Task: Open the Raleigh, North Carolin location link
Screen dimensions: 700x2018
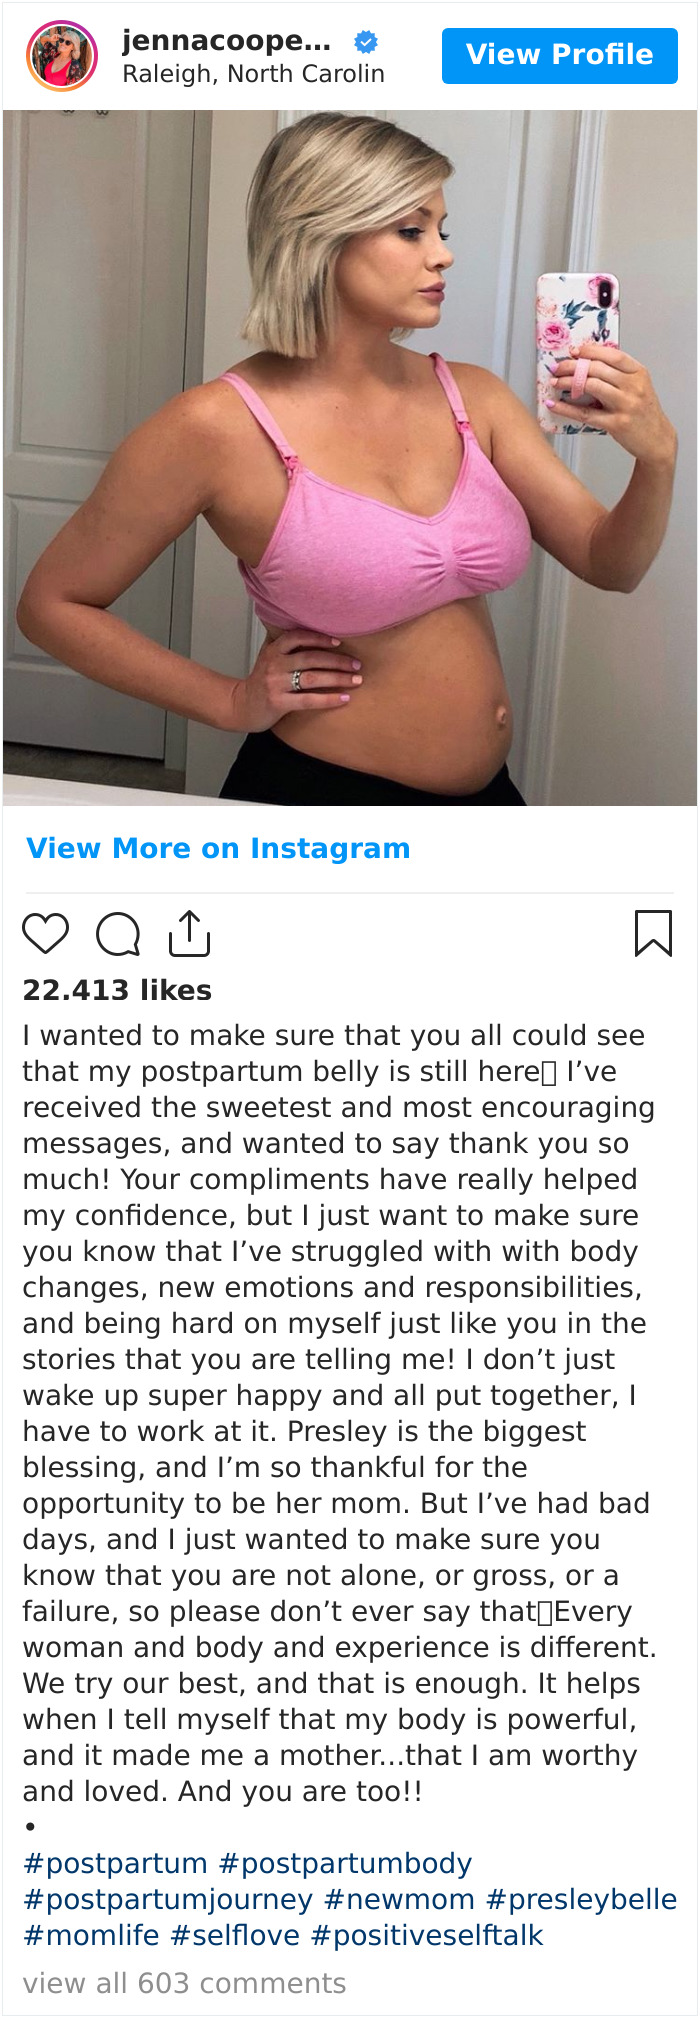Action: coord(253,74)
